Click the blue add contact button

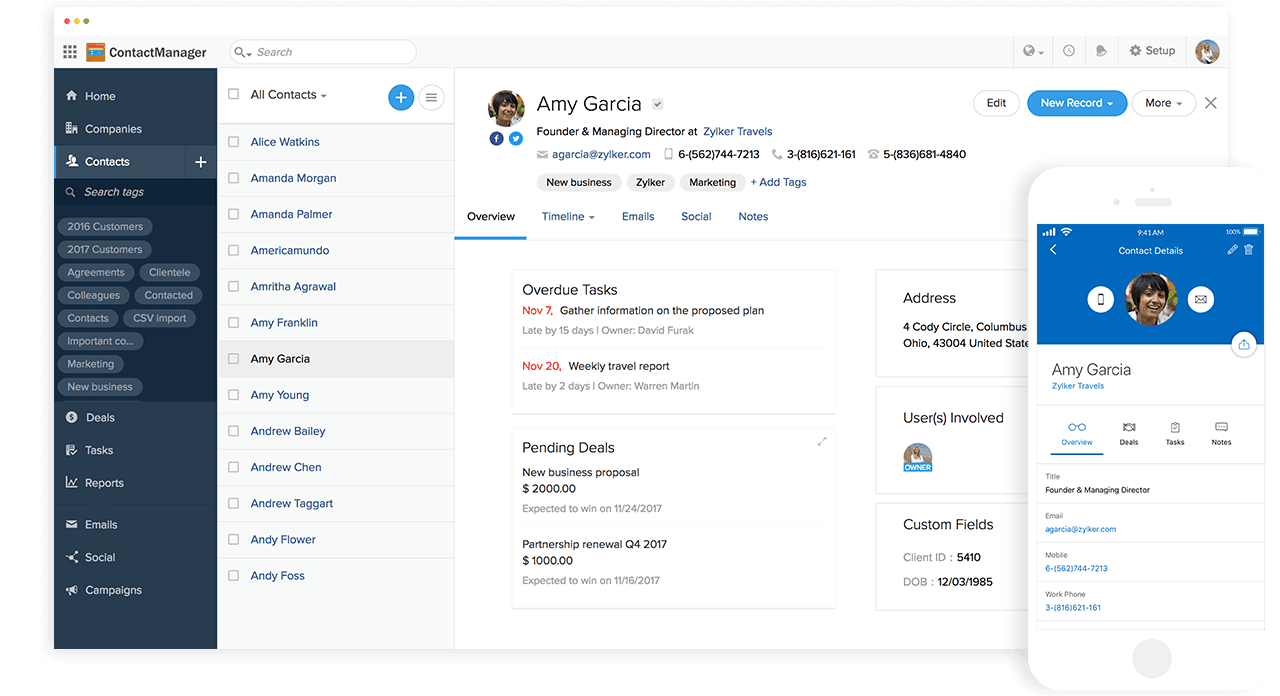[401, 97]
